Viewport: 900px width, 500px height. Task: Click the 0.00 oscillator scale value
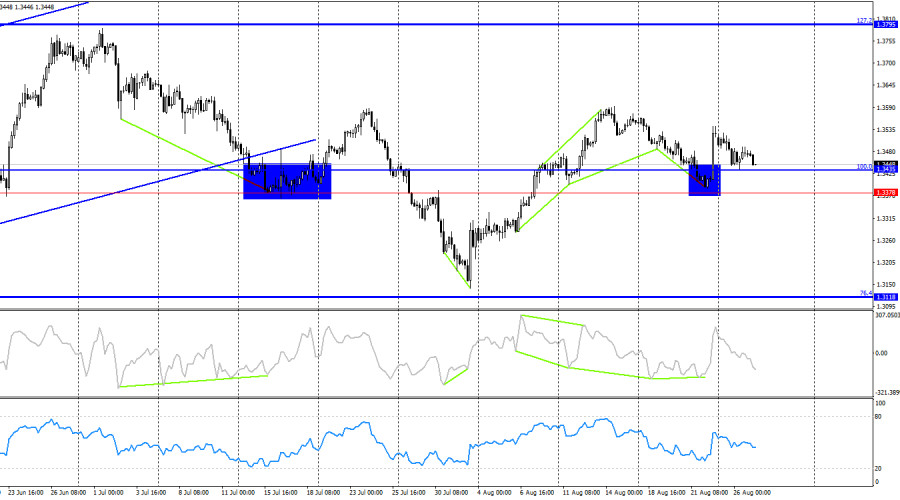881,354
